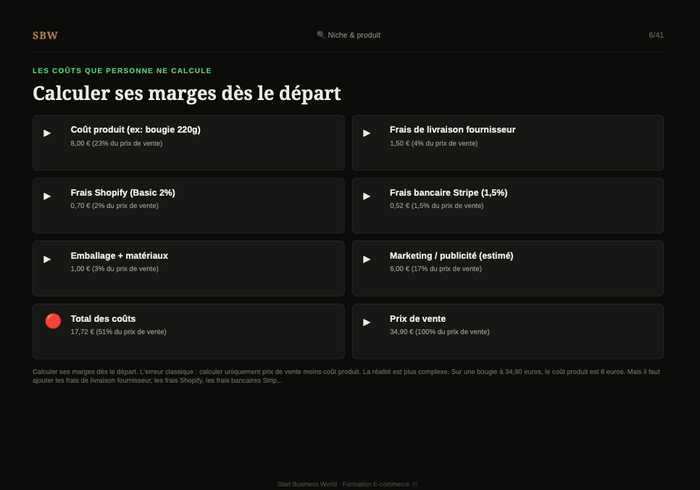Click the arrow icon beside Frais bancaire Stripe
The height and width of the screenshot is (490, 700).
click(367, 196)
